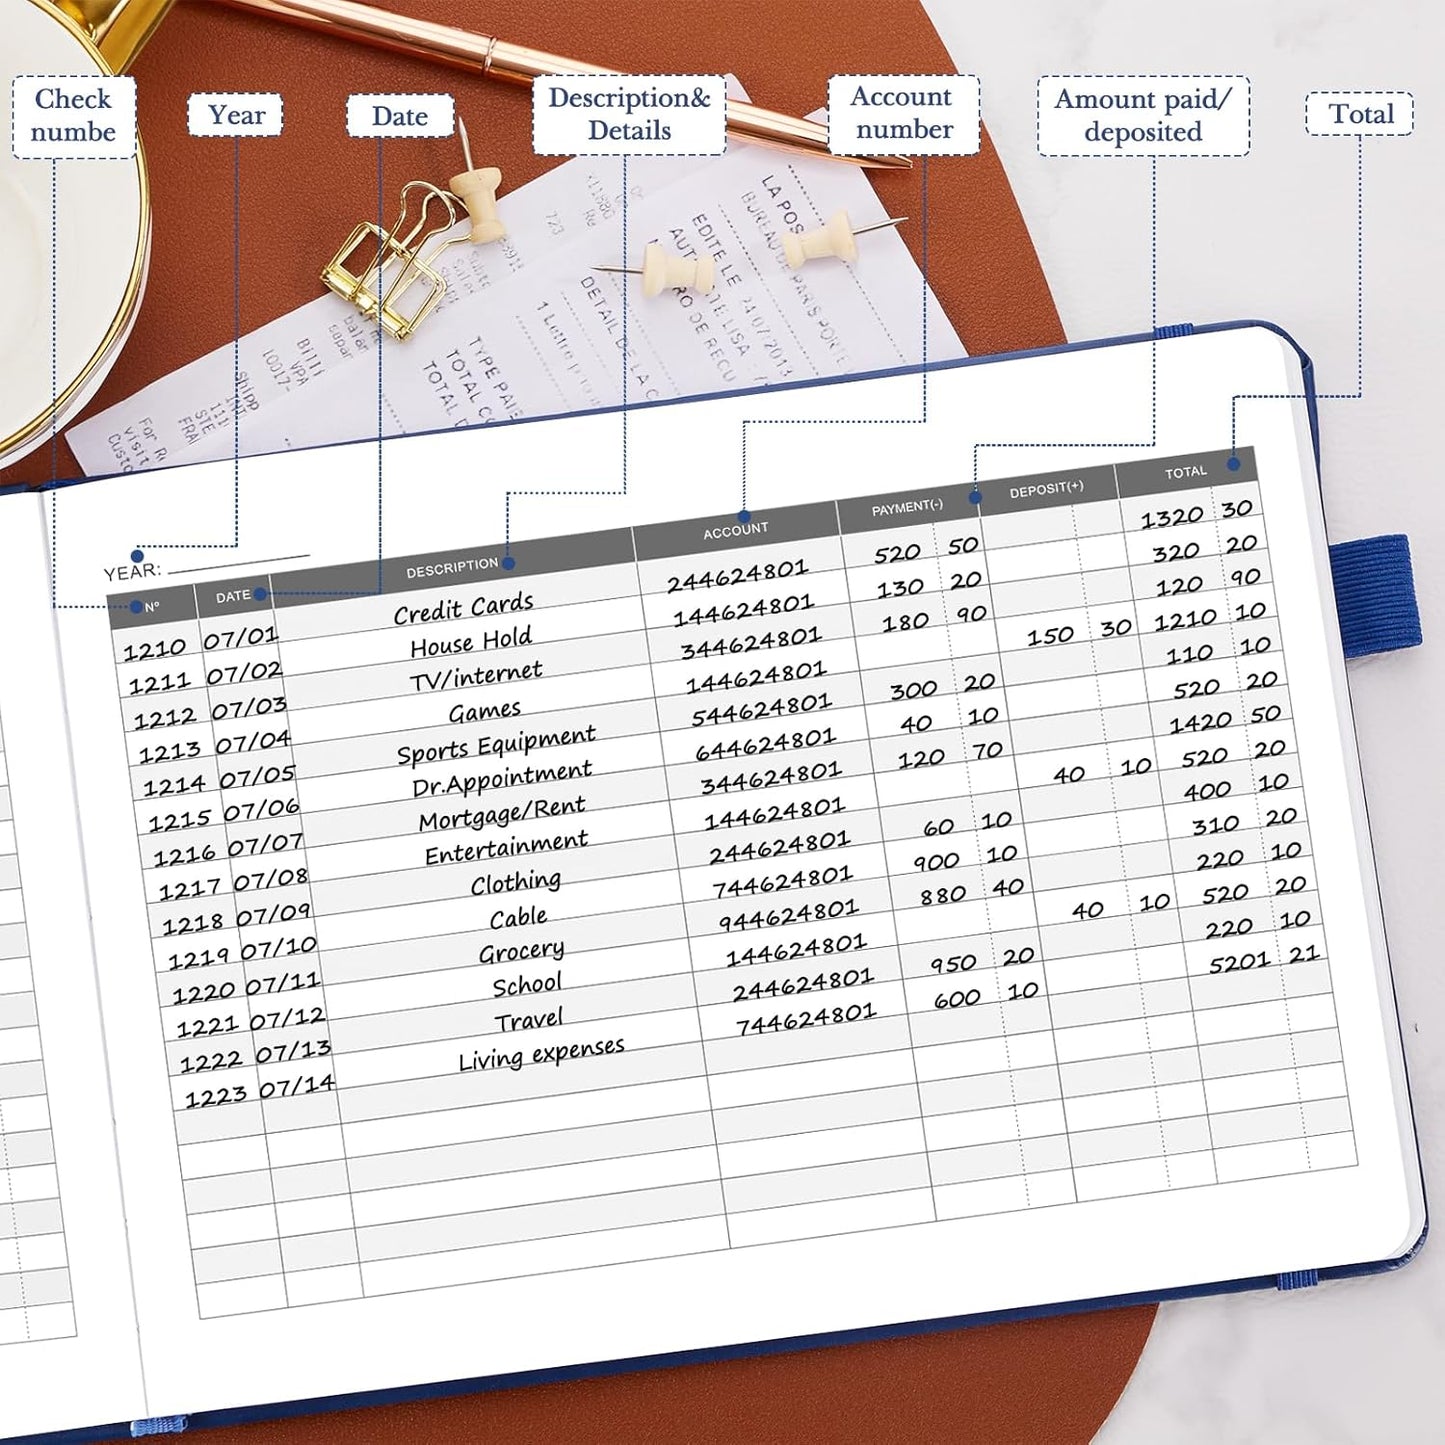Click the total value 1320
Image resolution: width=1445 pixels, height=1445 pixels.
[1172, 518]
